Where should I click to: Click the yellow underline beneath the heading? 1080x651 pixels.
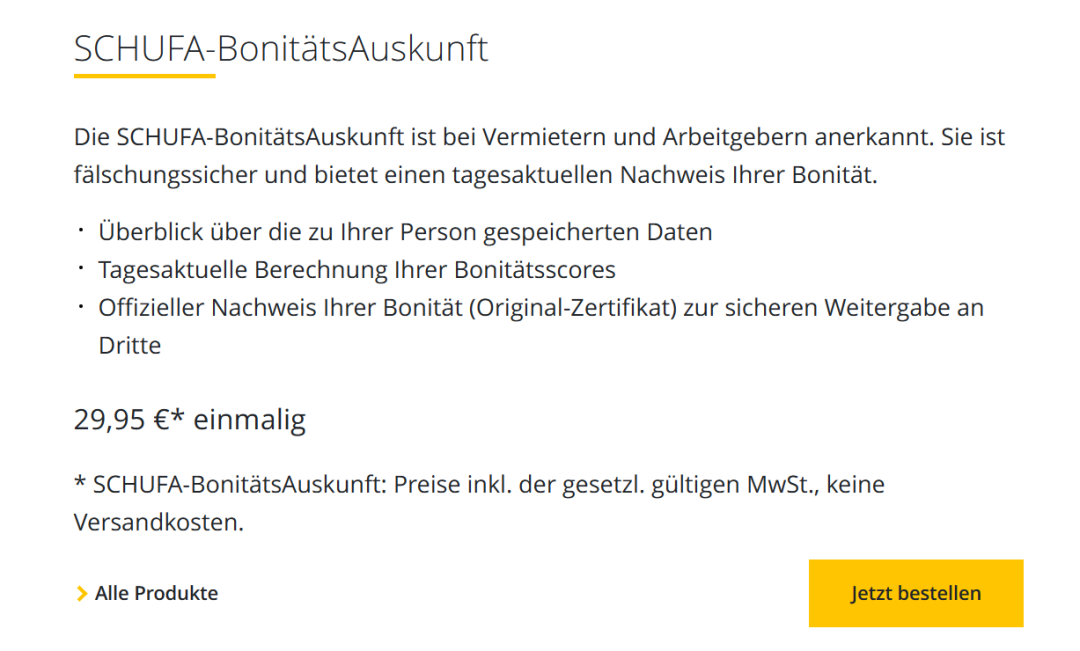[x=144, y=76]
